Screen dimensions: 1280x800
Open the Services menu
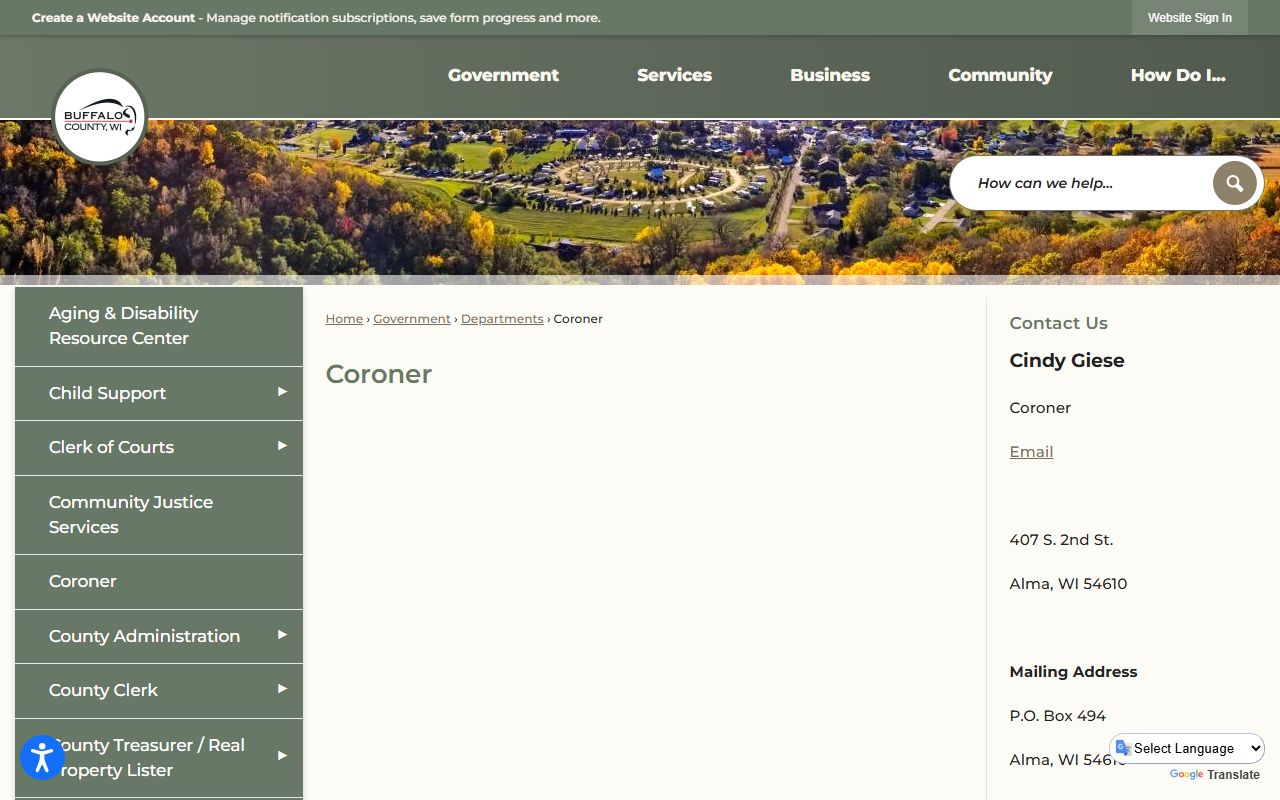tap(674, 75)
